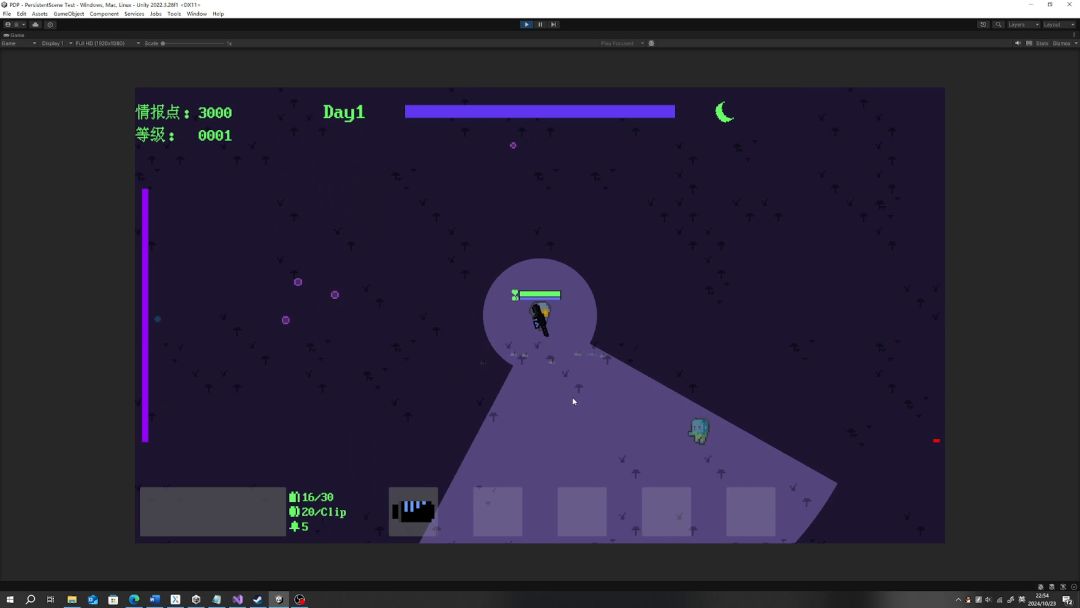Image resolution: width=1080 pixels, height=608 pixels.
Task: Toggle the mute audio speaker icon
Action: (x=1017, y=43)
